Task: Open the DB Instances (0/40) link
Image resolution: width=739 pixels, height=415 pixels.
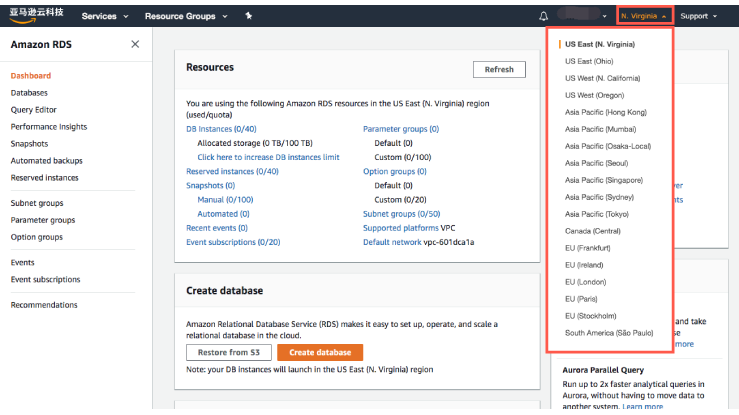Action: click(221, 129)
